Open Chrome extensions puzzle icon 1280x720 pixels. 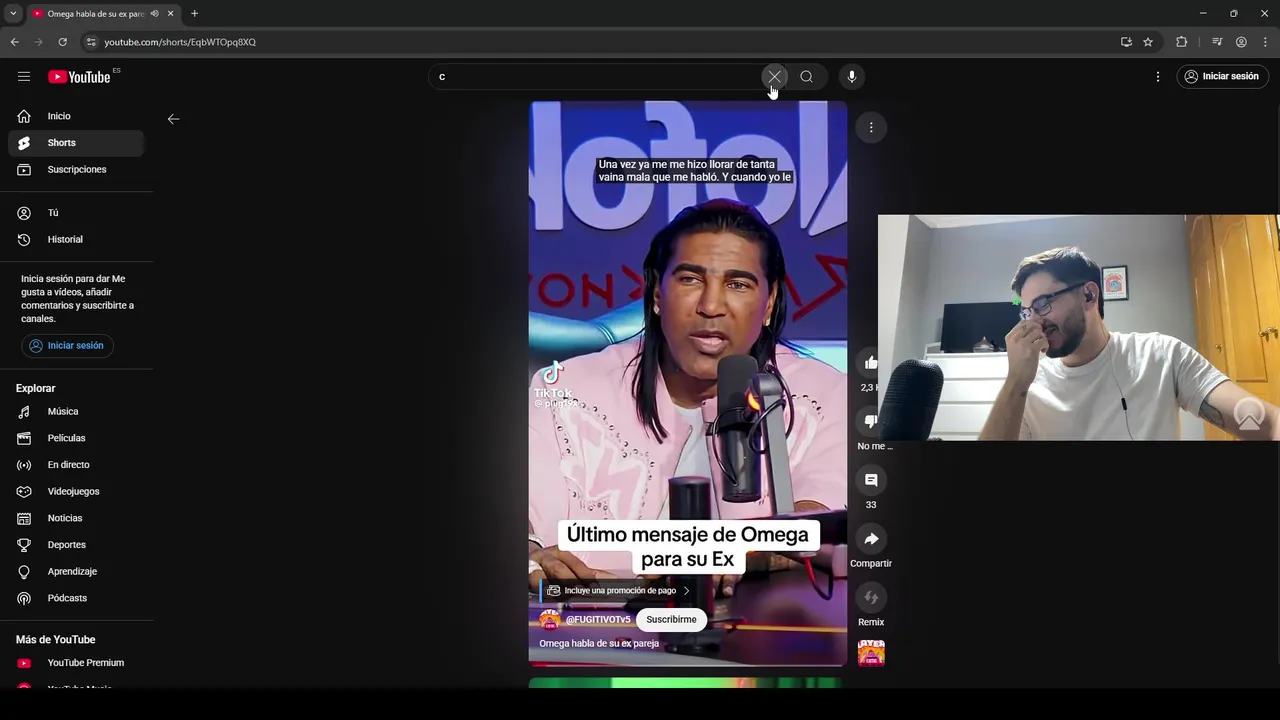coord(1182,42)
